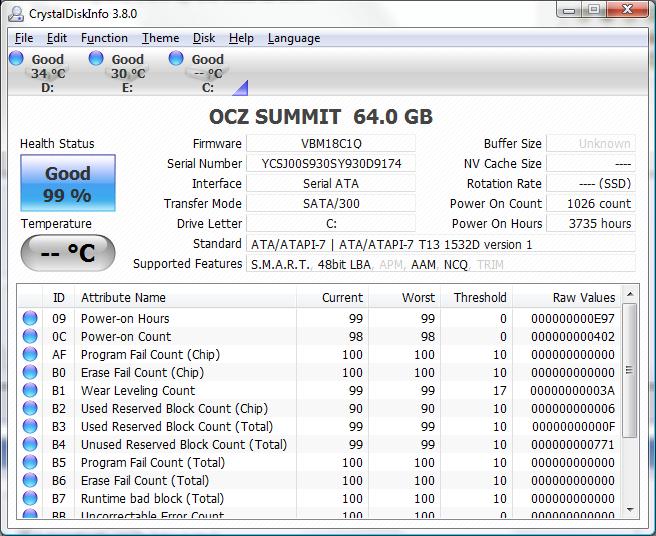
Task: Click the Drive Letter field C:
Action: click(331, 224)
